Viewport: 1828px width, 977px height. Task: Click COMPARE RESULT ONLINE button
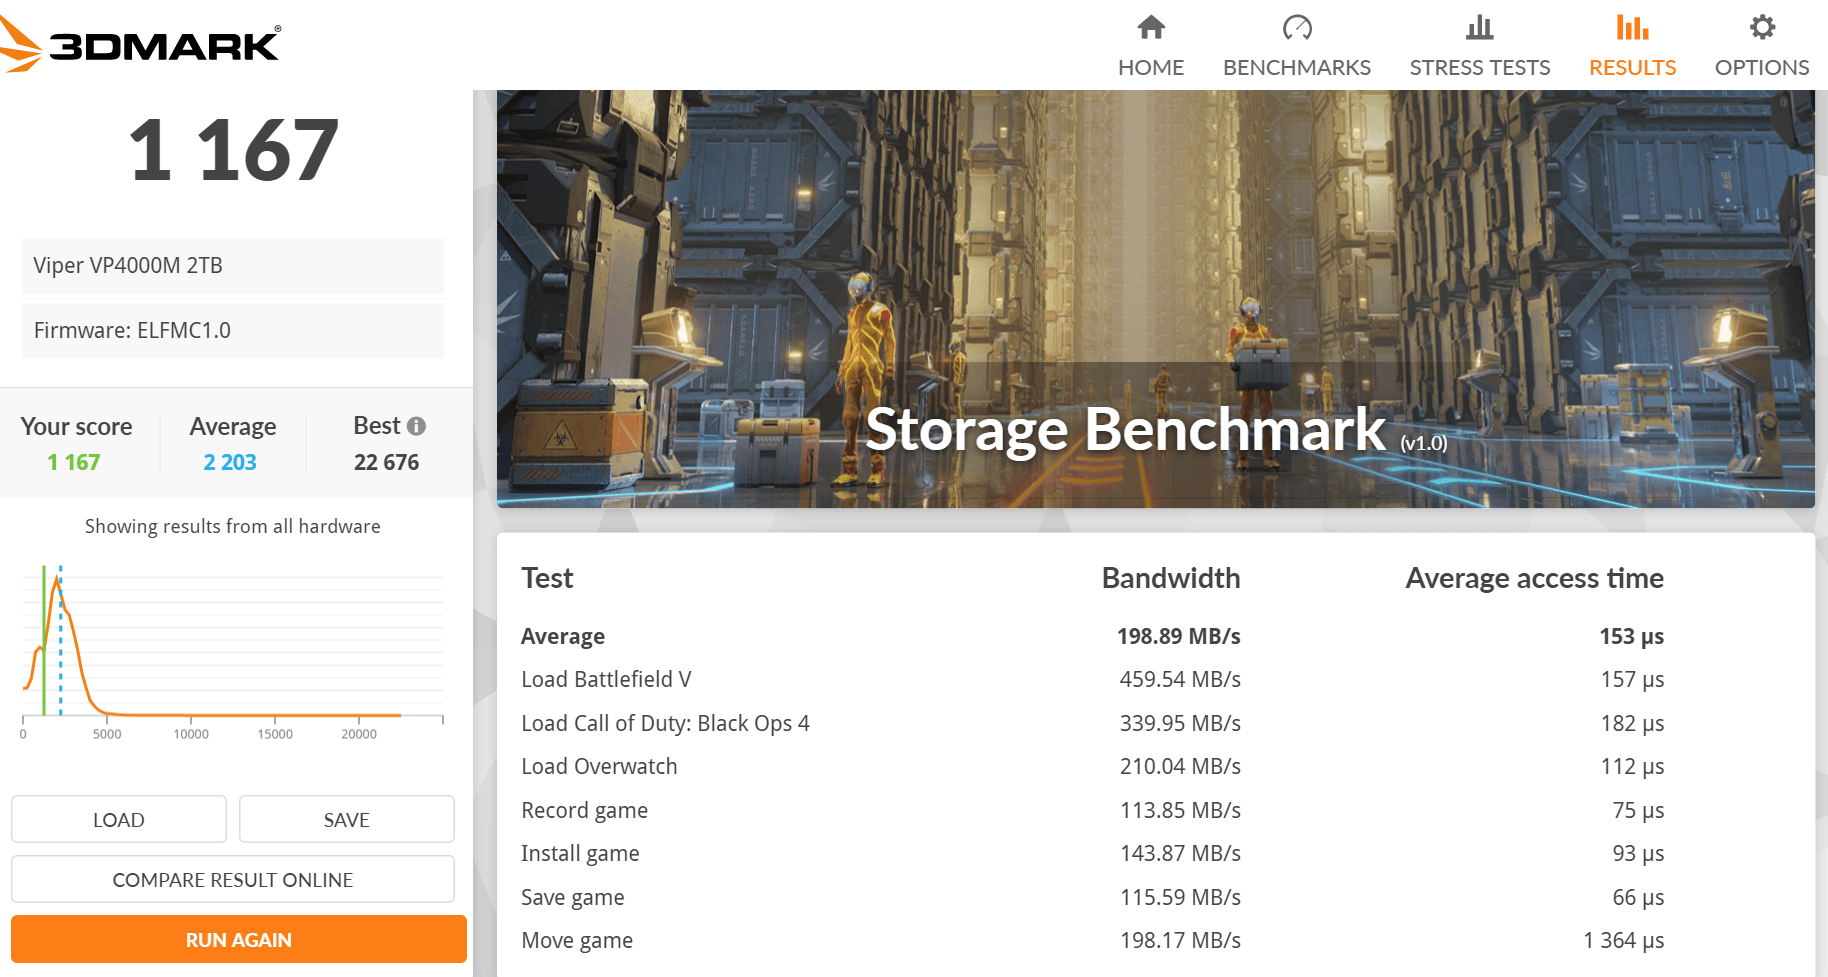coord(233,880)
